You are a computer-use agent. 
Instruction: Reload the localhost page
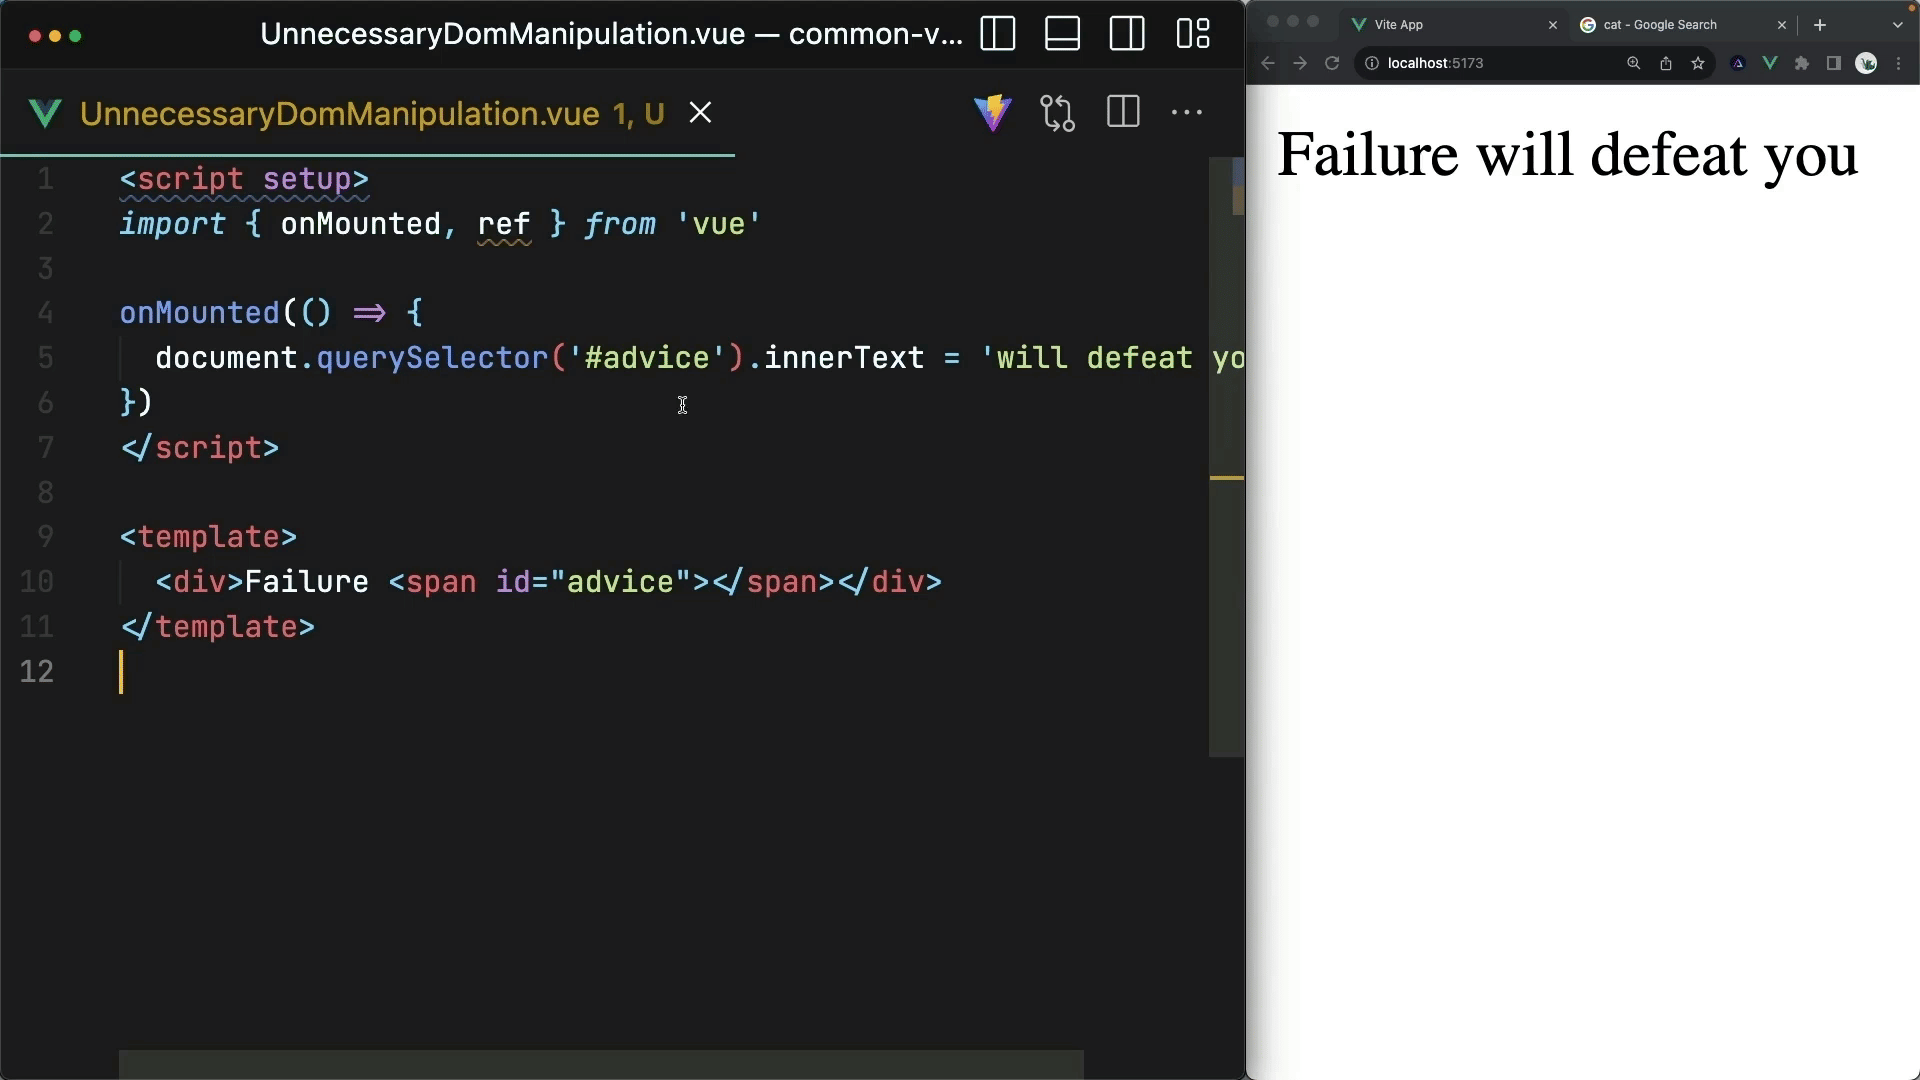coord(1332,63)
